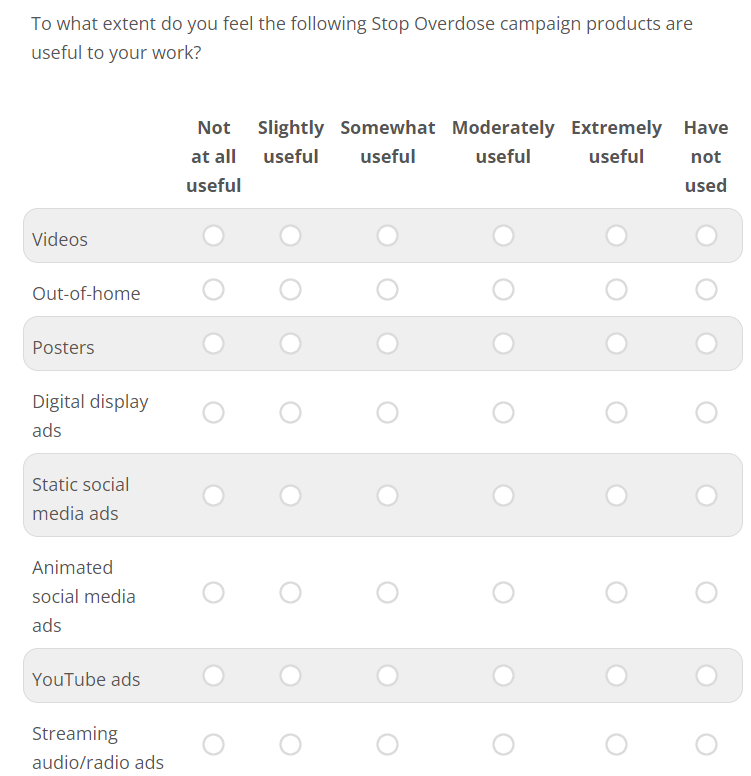Rate Streaming audio/radio ads Slightly useful
Screen dimensions: 751x776
click(x=290, y=744)
